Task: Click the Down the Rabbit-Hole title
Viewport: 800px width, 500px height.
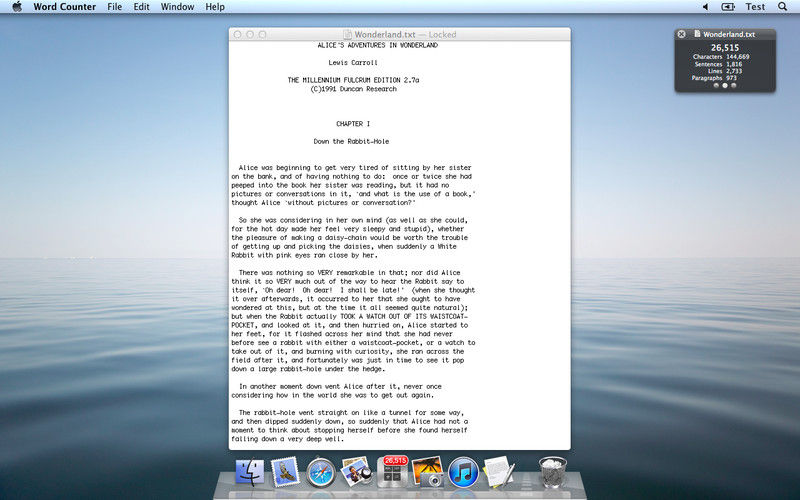Action: pos(351,141)
